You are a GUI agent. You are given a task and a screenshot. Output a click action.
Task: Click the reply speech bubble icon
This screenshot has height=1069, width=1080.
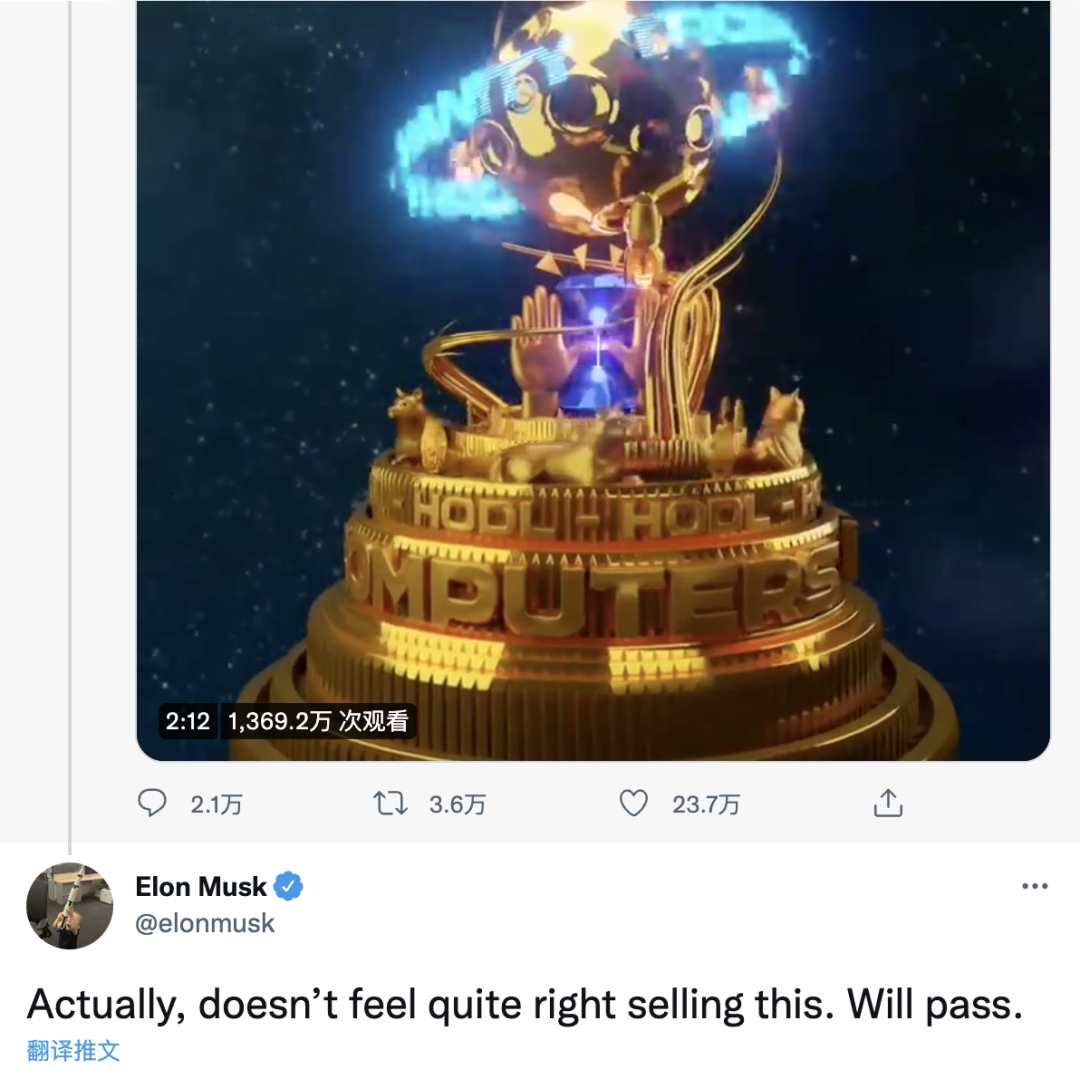point(152,803)
